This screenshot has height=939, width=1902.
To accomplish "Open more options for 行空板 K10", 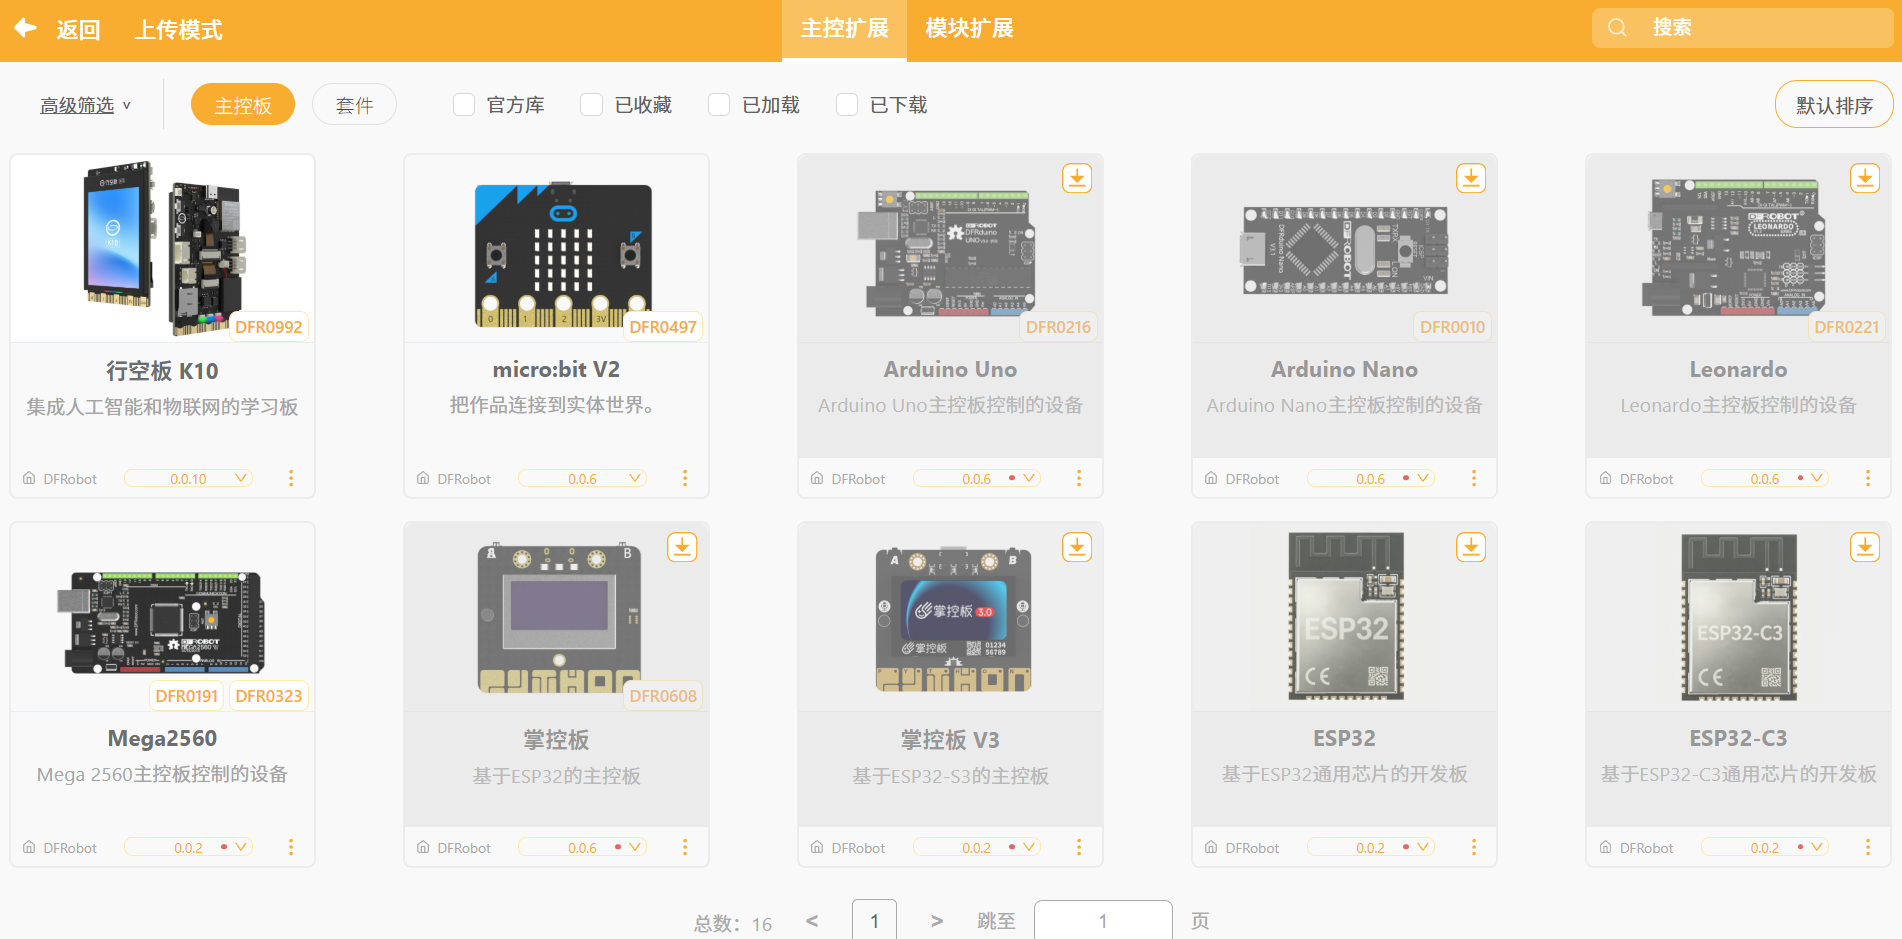I will coord(291,478).
